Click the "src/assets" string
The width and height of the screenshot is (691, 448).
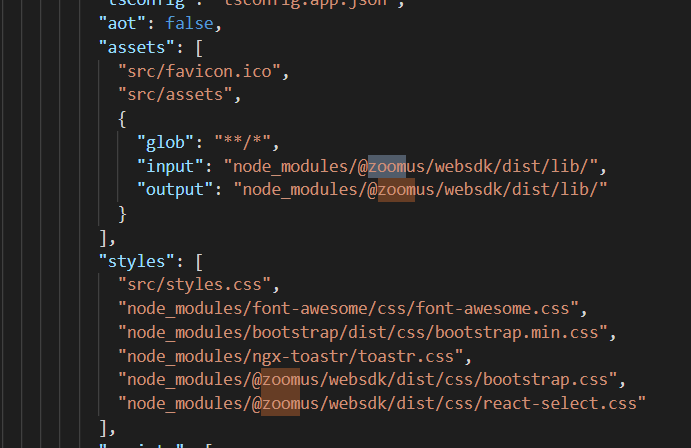click(x=175, y=94)
